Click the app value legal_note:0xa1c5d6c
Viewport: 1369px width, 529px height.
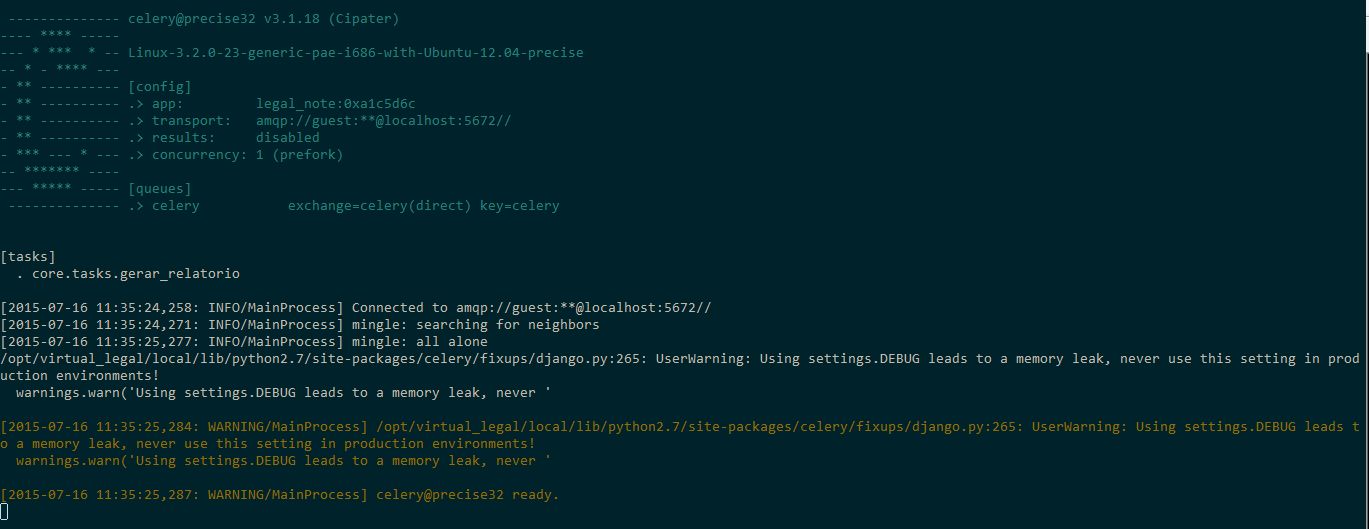(x=335, y=104)
